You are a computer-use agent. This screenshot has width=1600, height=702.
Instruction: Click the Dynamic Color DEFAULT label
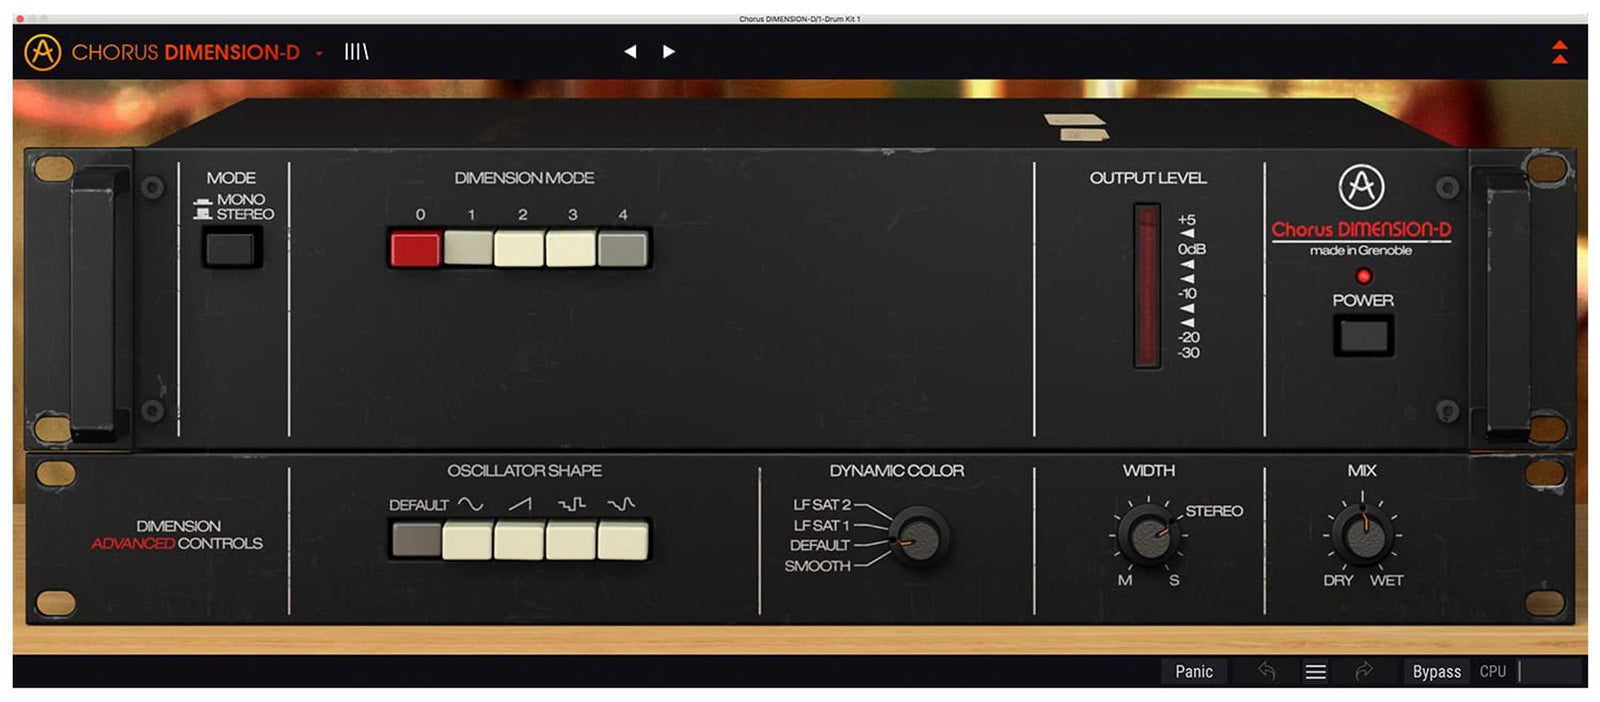(820, 545)
